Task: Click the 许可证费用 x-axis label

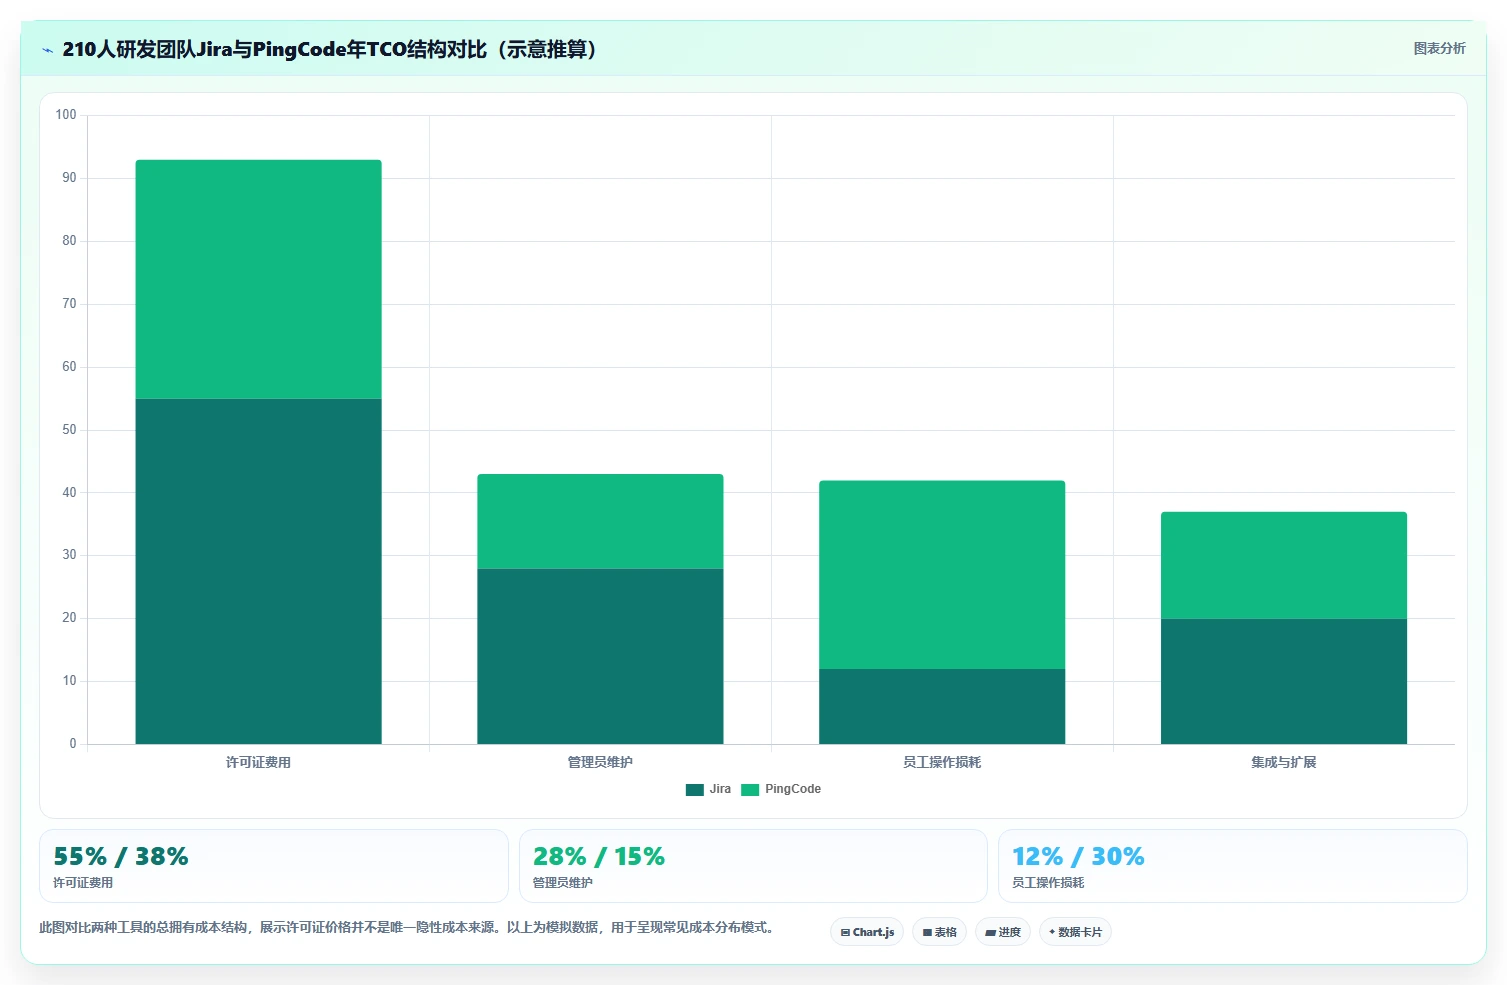Action: tap(258, 762)
